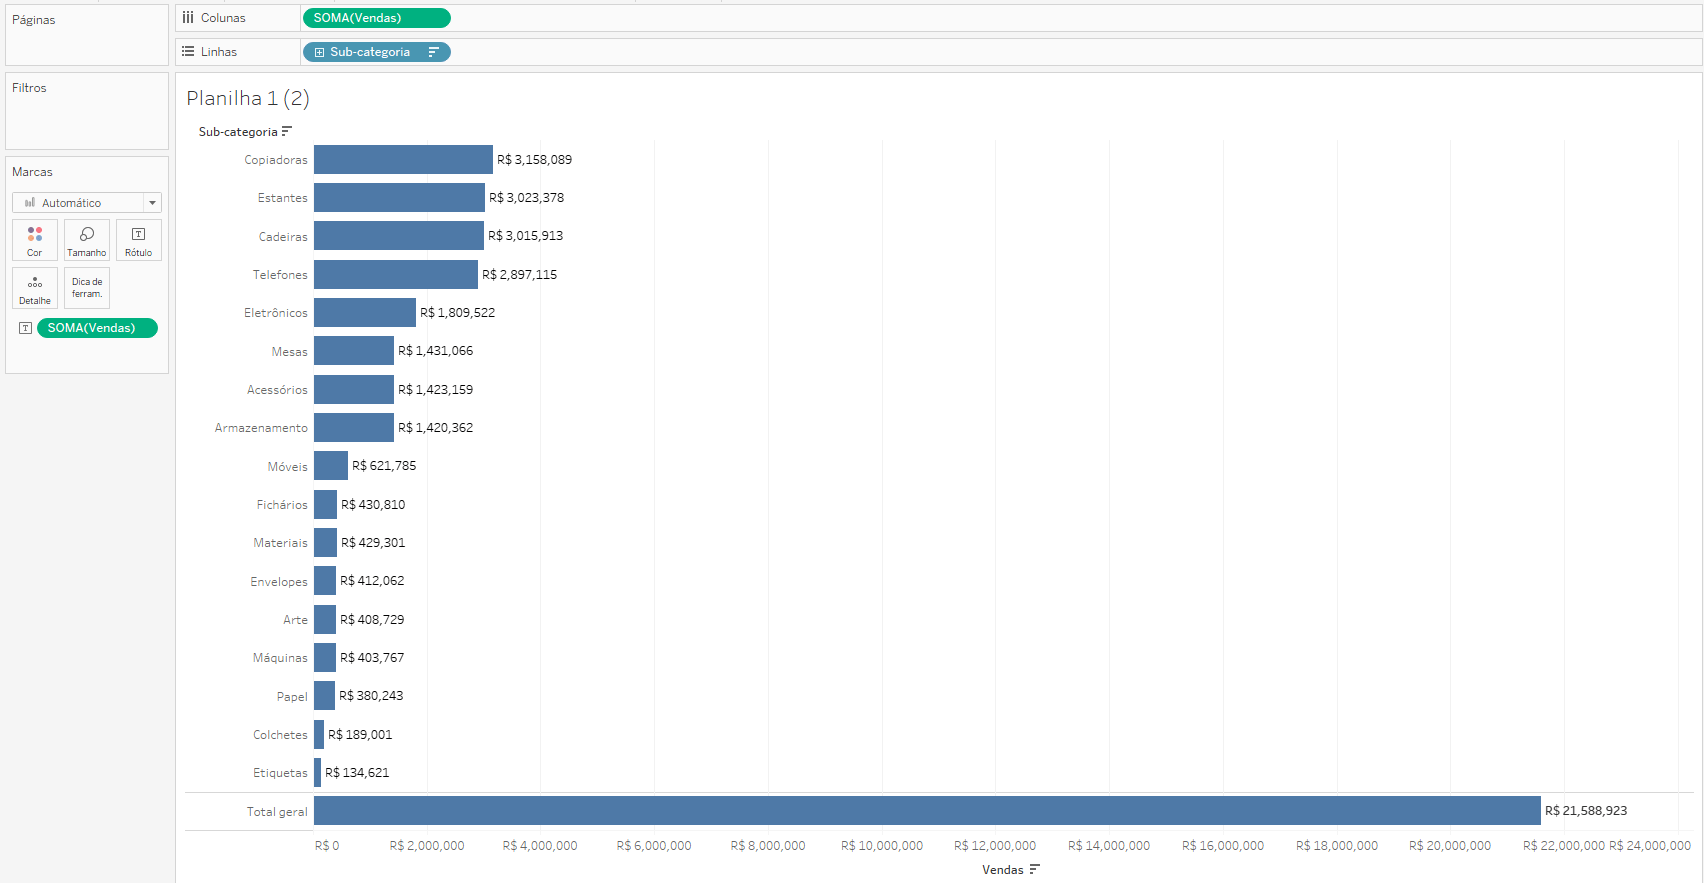Select the Telefones row label
Screen dimensions: 1704x883
pyautogui.click(x=280, y=275)
